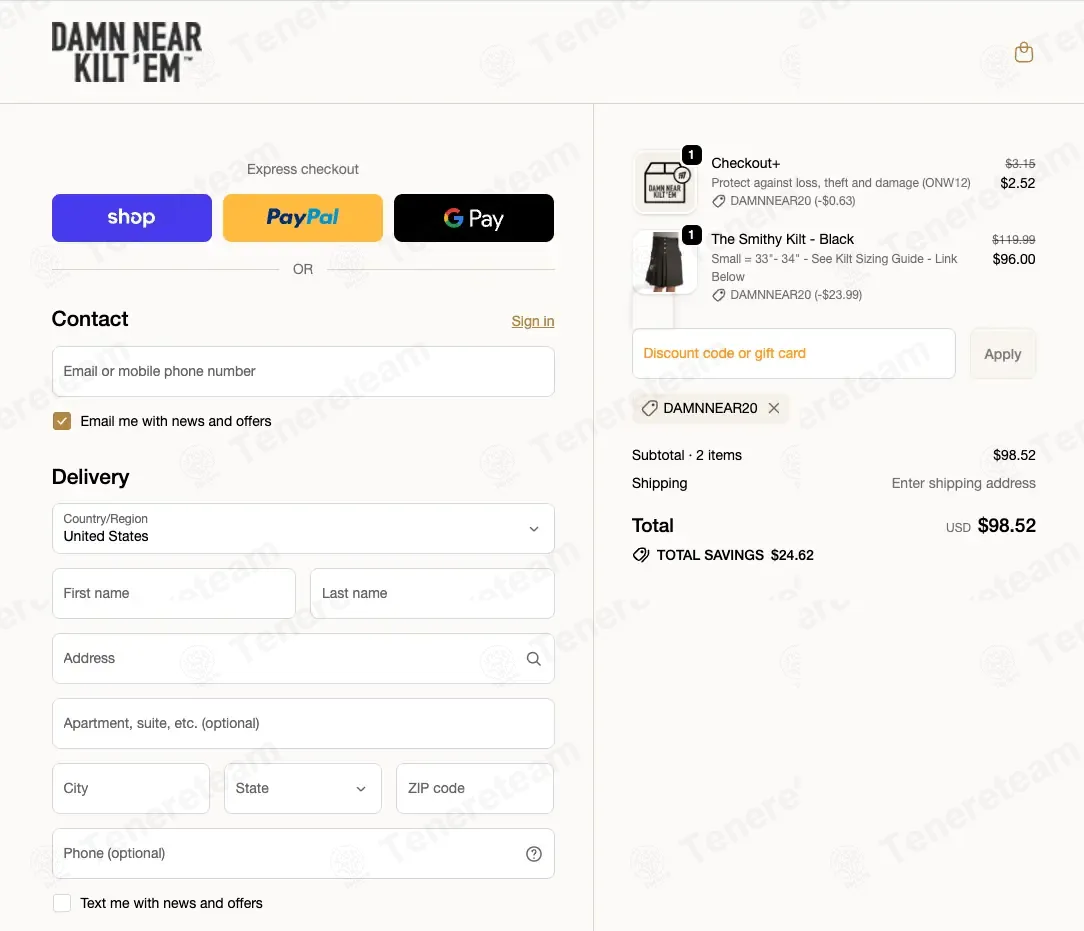Open the State dropdown
This screenshot has width=1084, height=931.
click(x=303, y=789)
